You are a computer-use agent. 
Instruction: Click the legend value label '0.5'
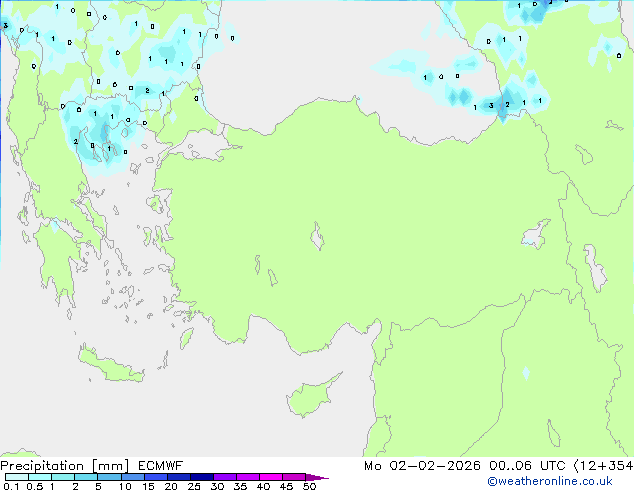coord(35,486)
